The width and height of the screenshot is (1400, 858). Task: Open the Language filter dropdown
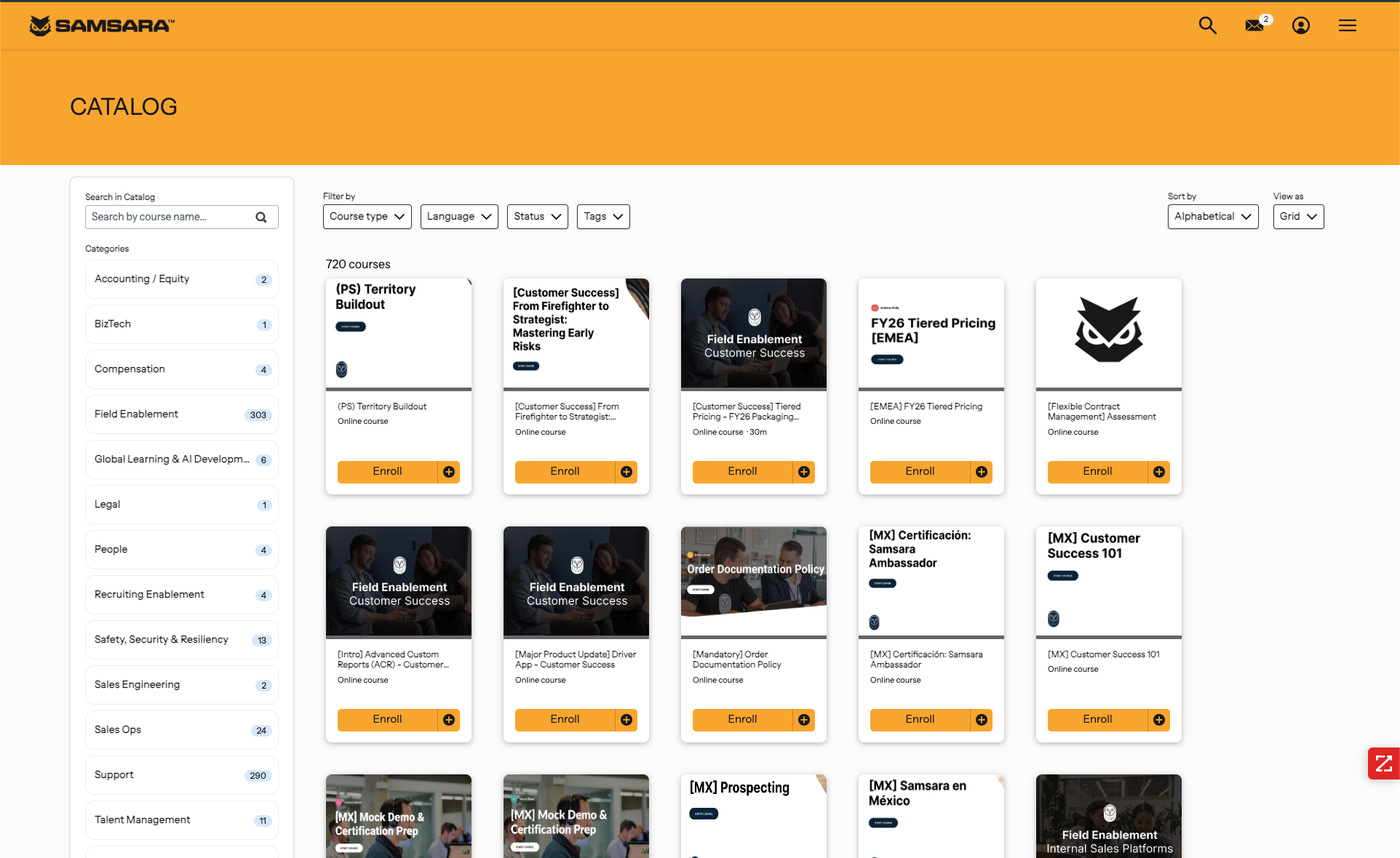pyautogui.click(x=459, y=217)
